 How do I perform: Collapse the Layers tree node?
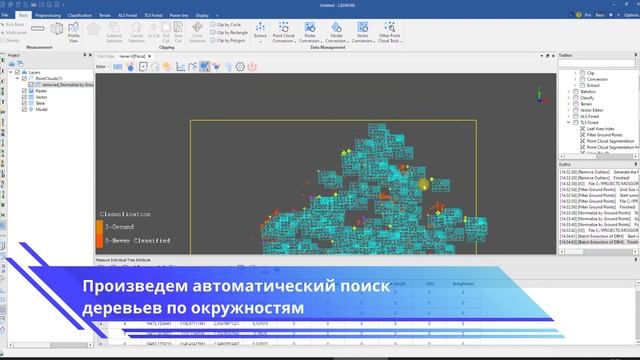tap(11, 72)
